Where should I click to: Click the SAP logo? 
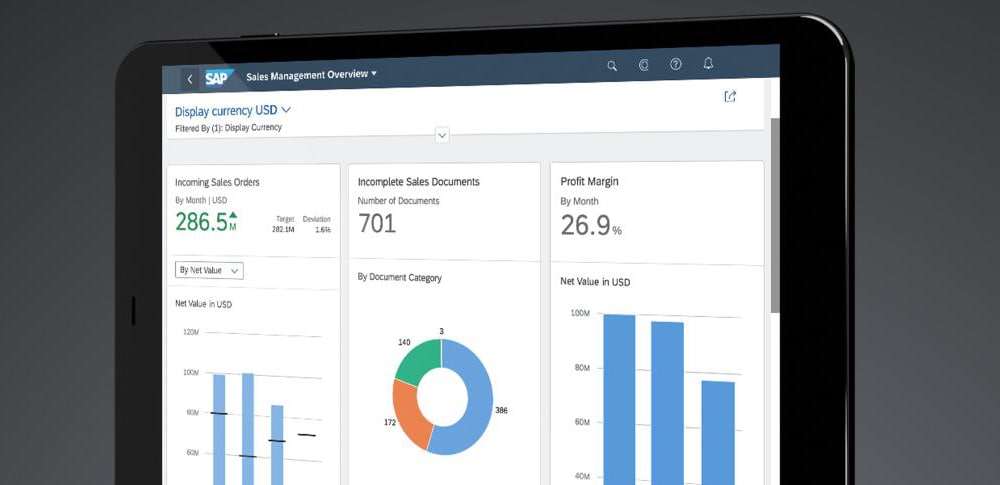219,78
